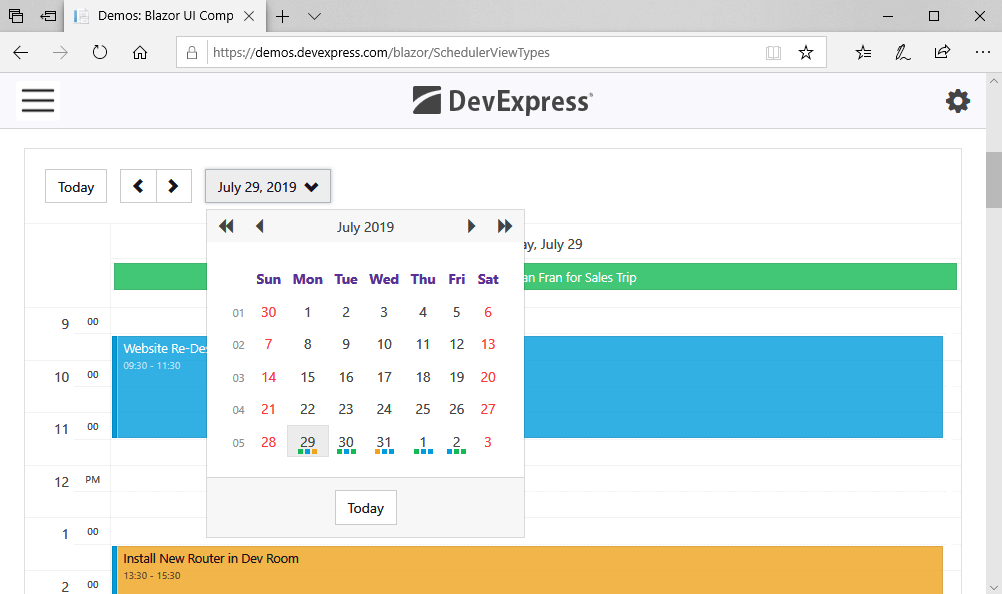Add the page to favorites via the star icon

(806, 52)
